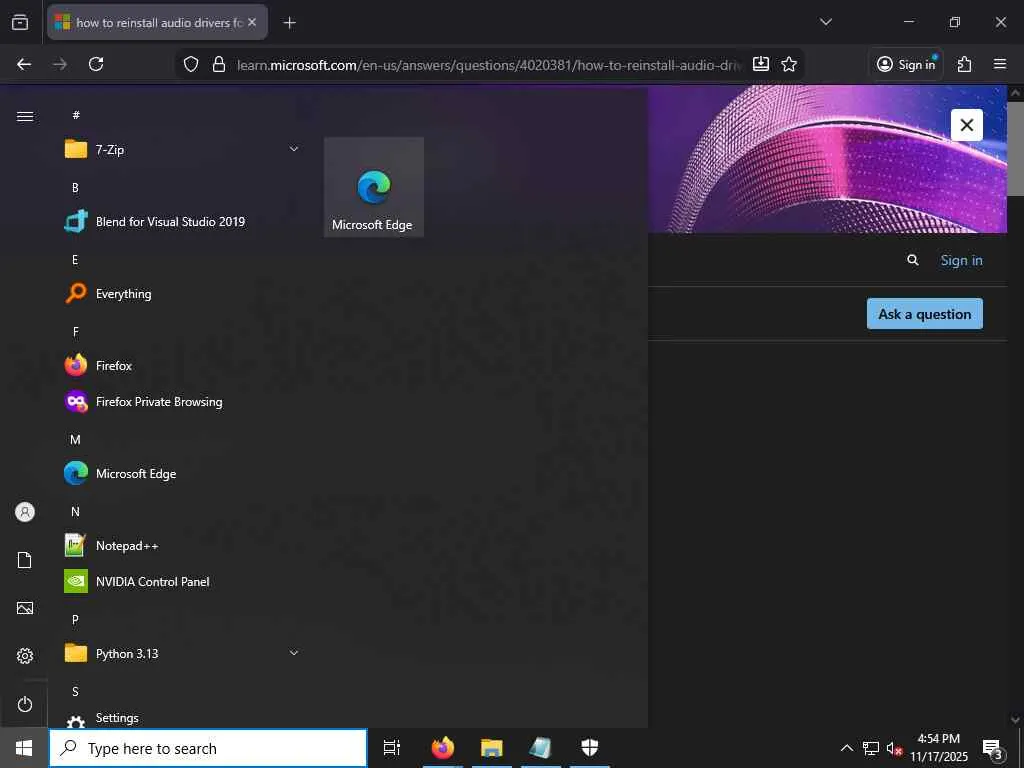Open Task View on the taskbar

392,748
